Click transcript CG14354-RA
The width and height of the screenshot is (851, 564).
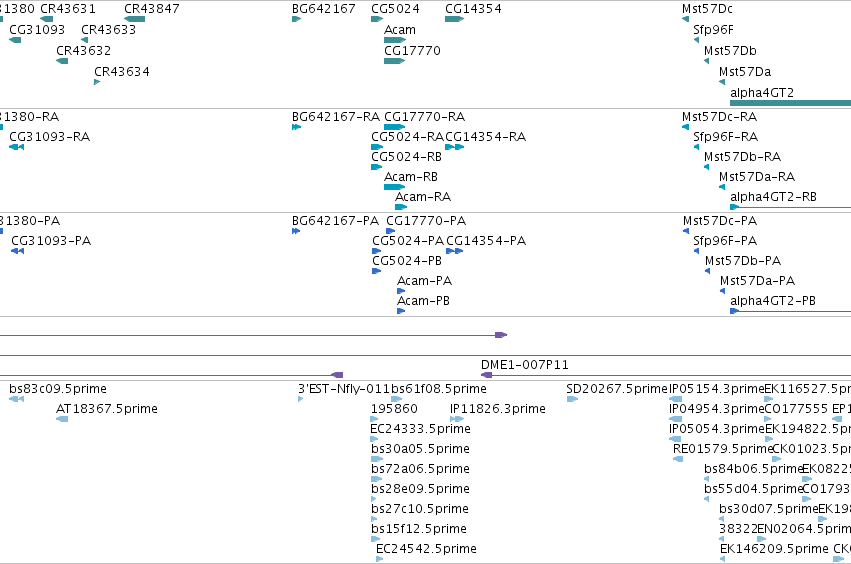point(486,137)
